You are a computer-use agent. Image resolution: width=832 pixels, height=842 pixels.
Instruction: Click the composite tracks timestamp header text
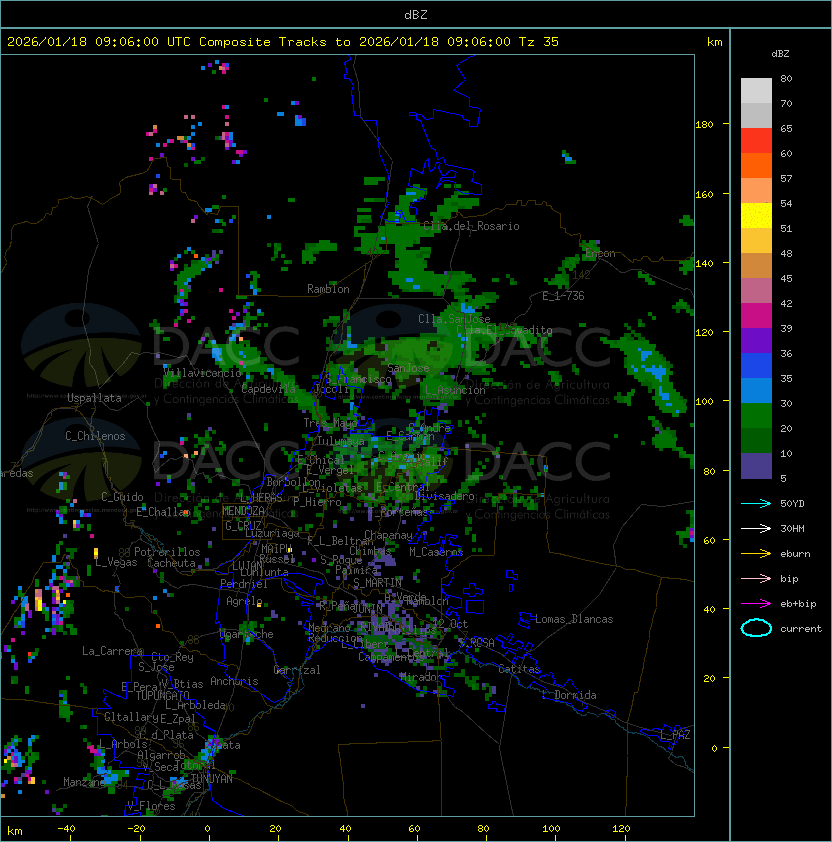(283, 42)
